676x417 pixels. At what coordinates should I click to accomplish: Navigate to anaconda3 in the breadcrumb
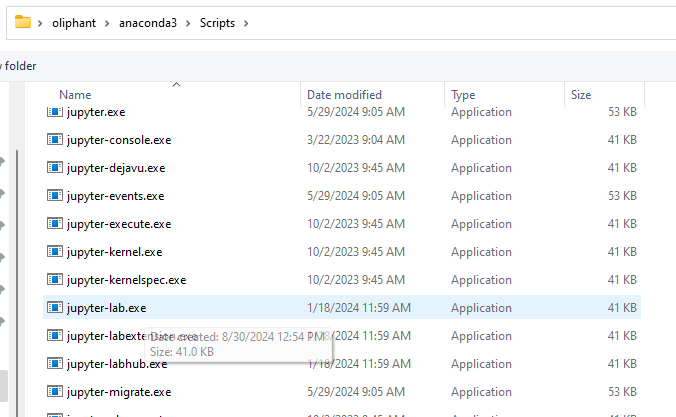[154, 22]
